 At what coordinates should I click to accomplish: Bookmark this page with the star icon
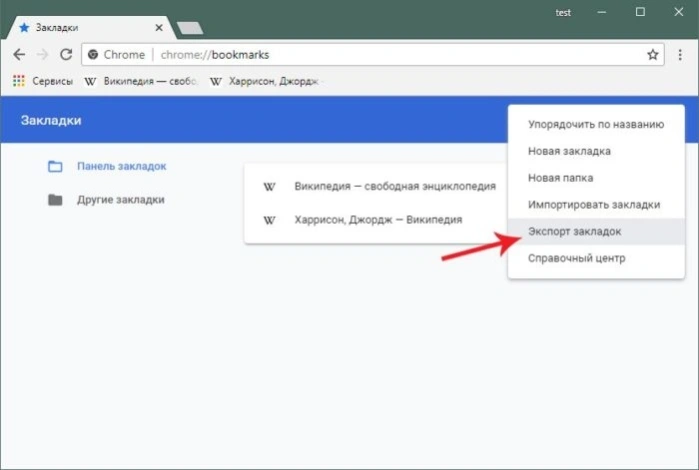[653, 55]
